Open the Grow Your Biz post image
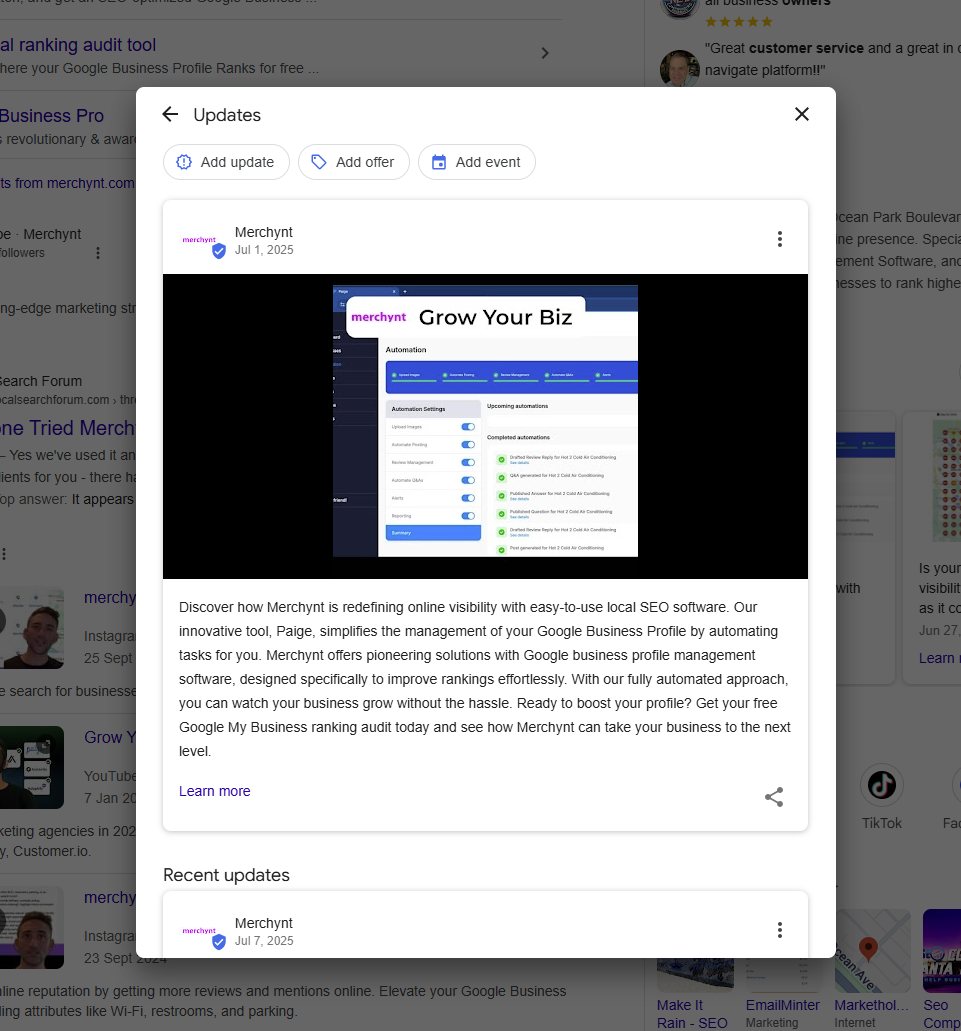The width and height of the screenshot is (961, 1031). [x=485, y=426]
